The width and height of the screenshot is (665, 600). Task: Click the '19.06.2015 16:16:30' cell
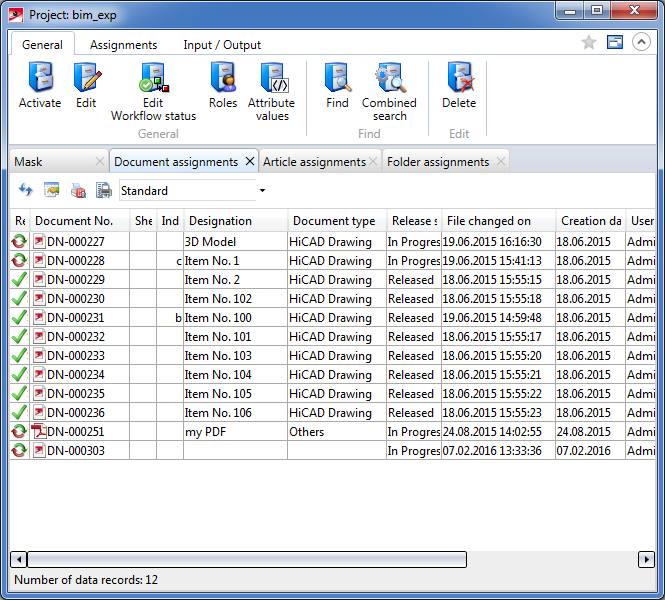pyautogui.click(x=499, y=242)
